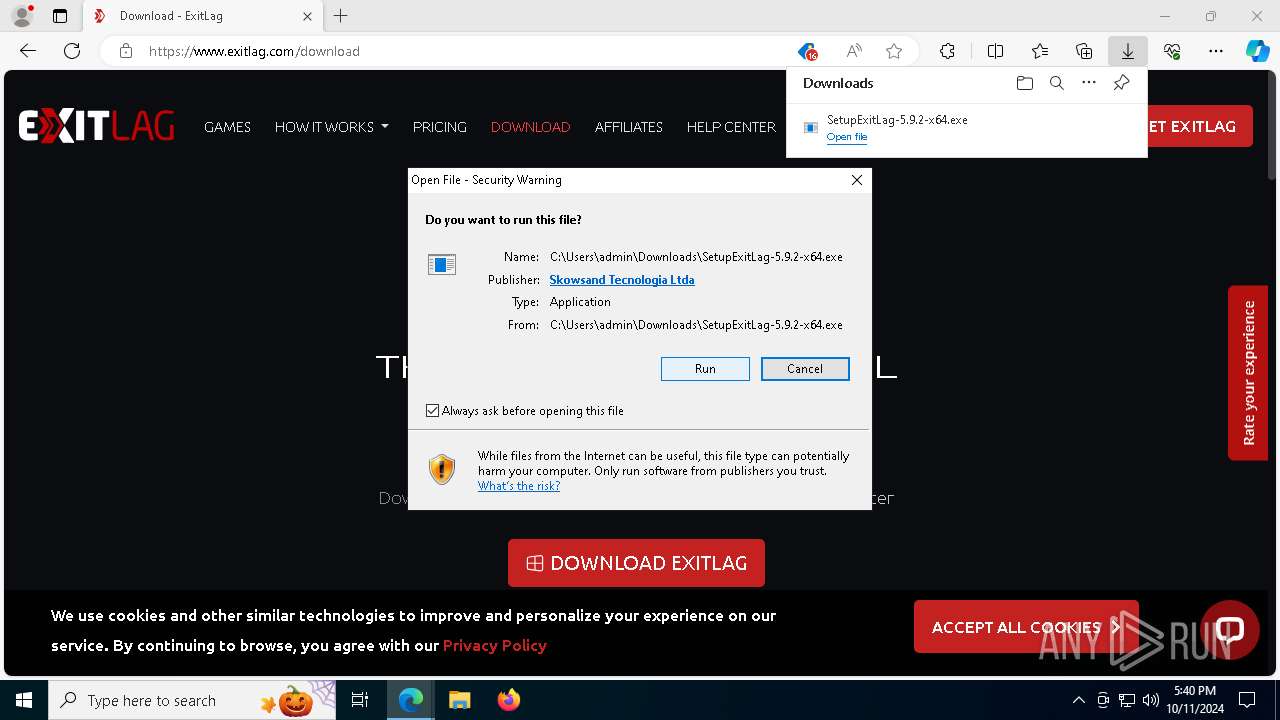Launch Copilot sidebar icon
Viewport: 1280px width, 720px height.
tap(1258, 51)
